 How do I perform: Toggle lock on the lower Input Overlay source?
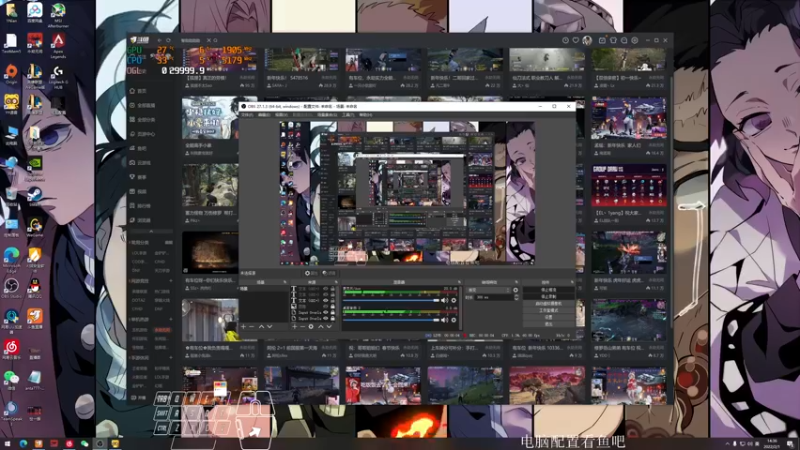[x=332, y=318]
